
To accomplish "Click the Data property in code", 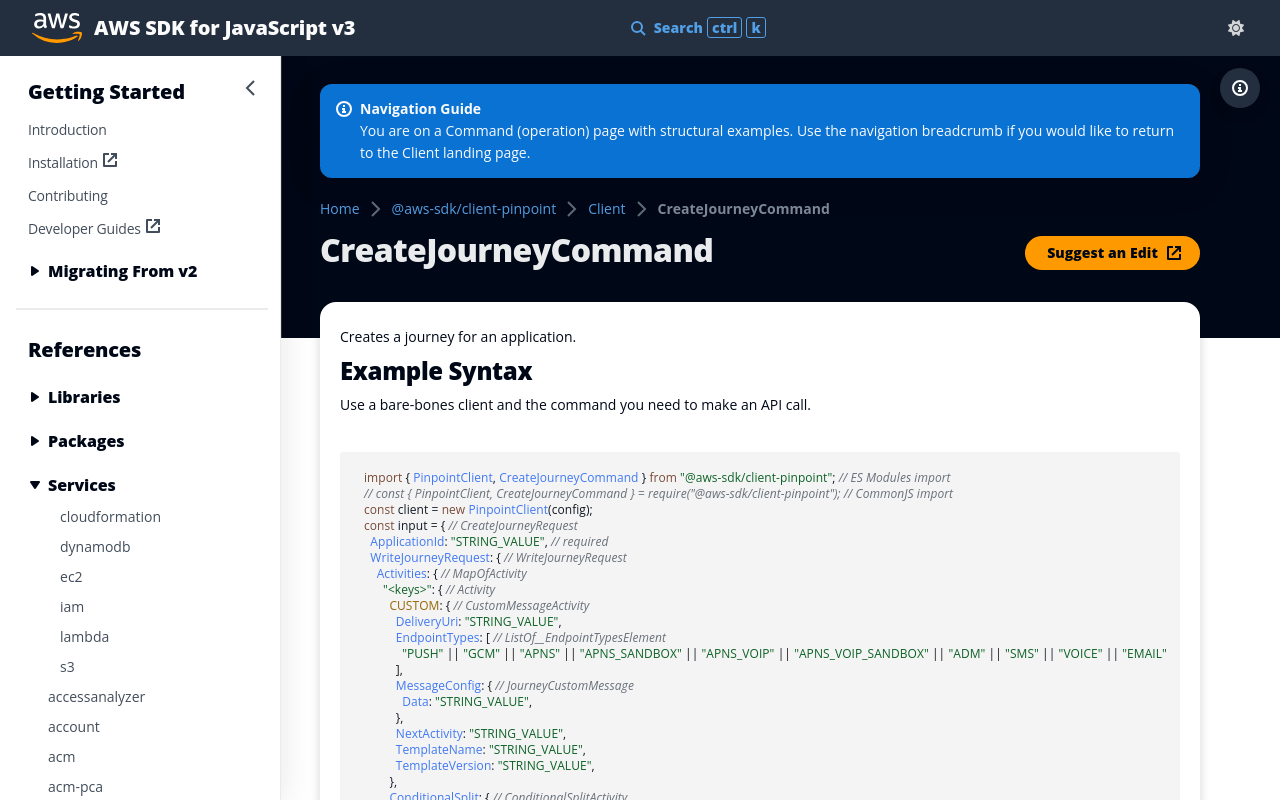I will coord(415,702).
